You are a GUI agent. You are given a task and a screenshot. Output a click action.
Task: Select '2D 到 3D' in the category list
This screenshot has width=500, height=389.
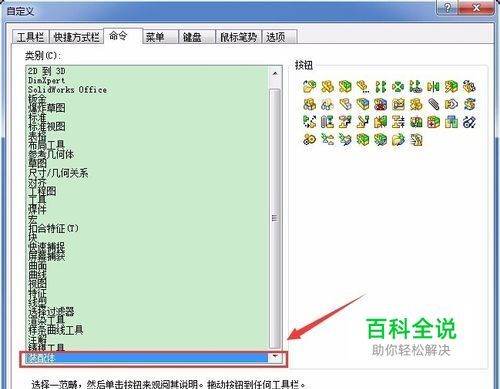[47, 71]
